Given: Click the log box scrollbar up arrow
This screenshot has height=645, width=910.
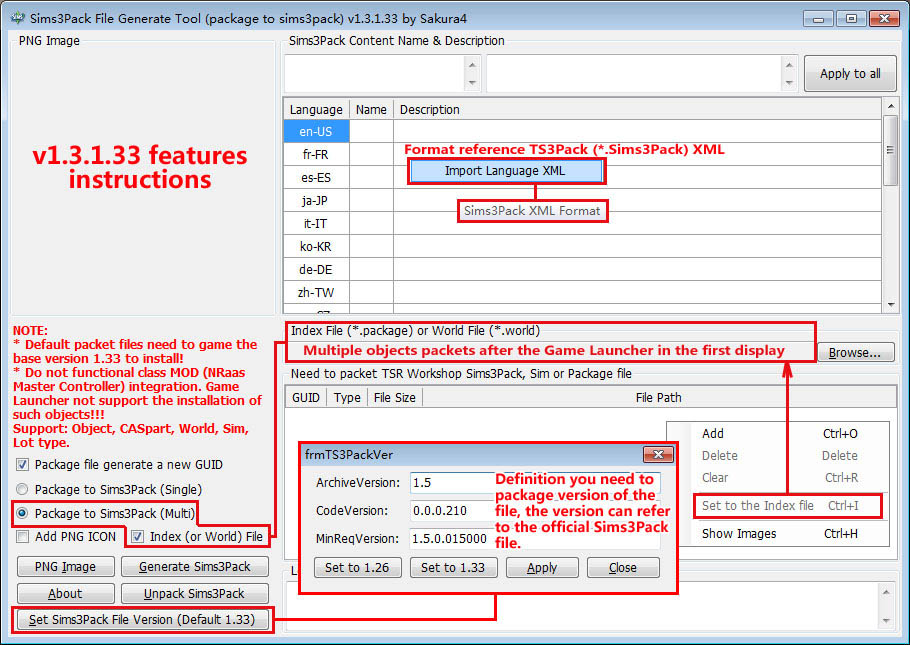Looking at the screenshot, I should 886,592.
